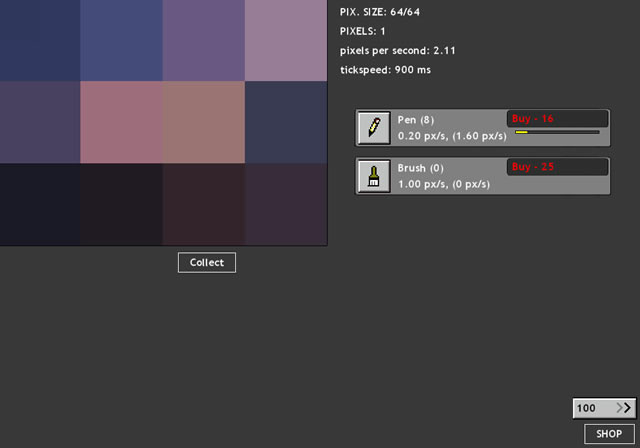
Task: Click the Pen pencil icon
Action: click(374, 128)
